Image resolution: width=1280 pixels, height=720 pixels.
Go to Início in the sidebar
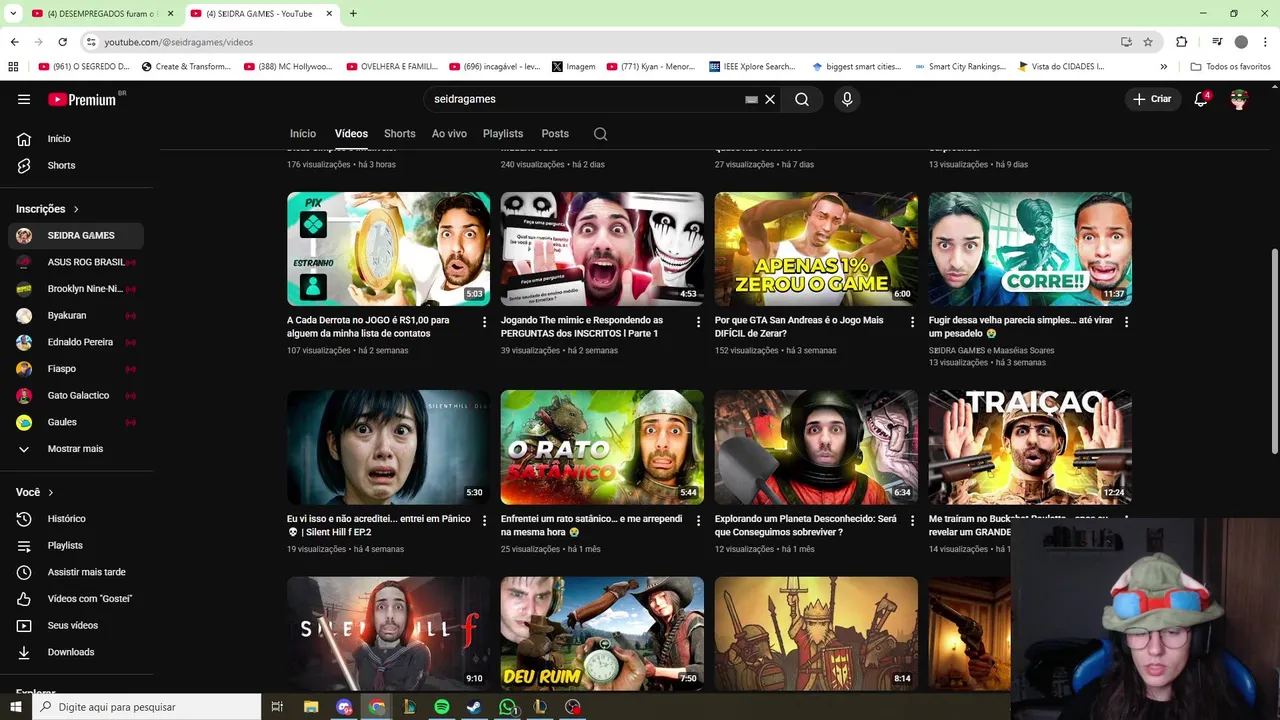[76, 139]
